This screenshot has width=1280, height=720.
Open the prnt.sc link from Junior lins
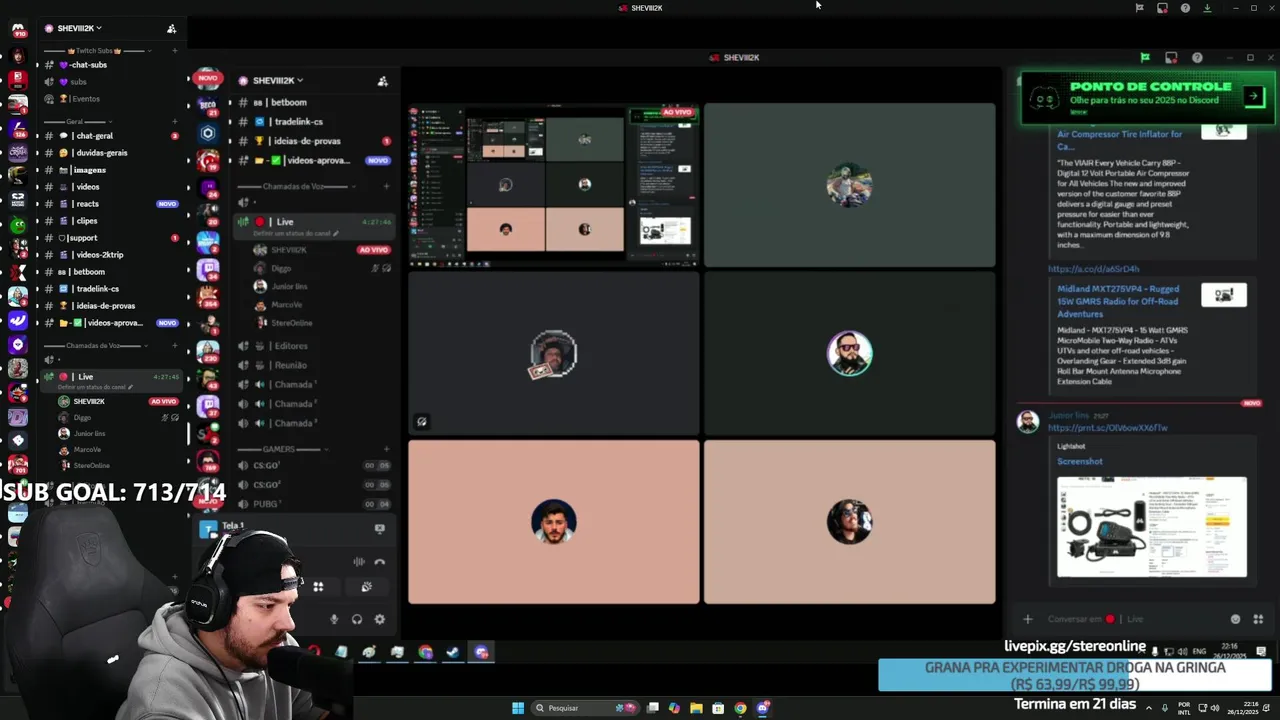tap(1107, 428)
